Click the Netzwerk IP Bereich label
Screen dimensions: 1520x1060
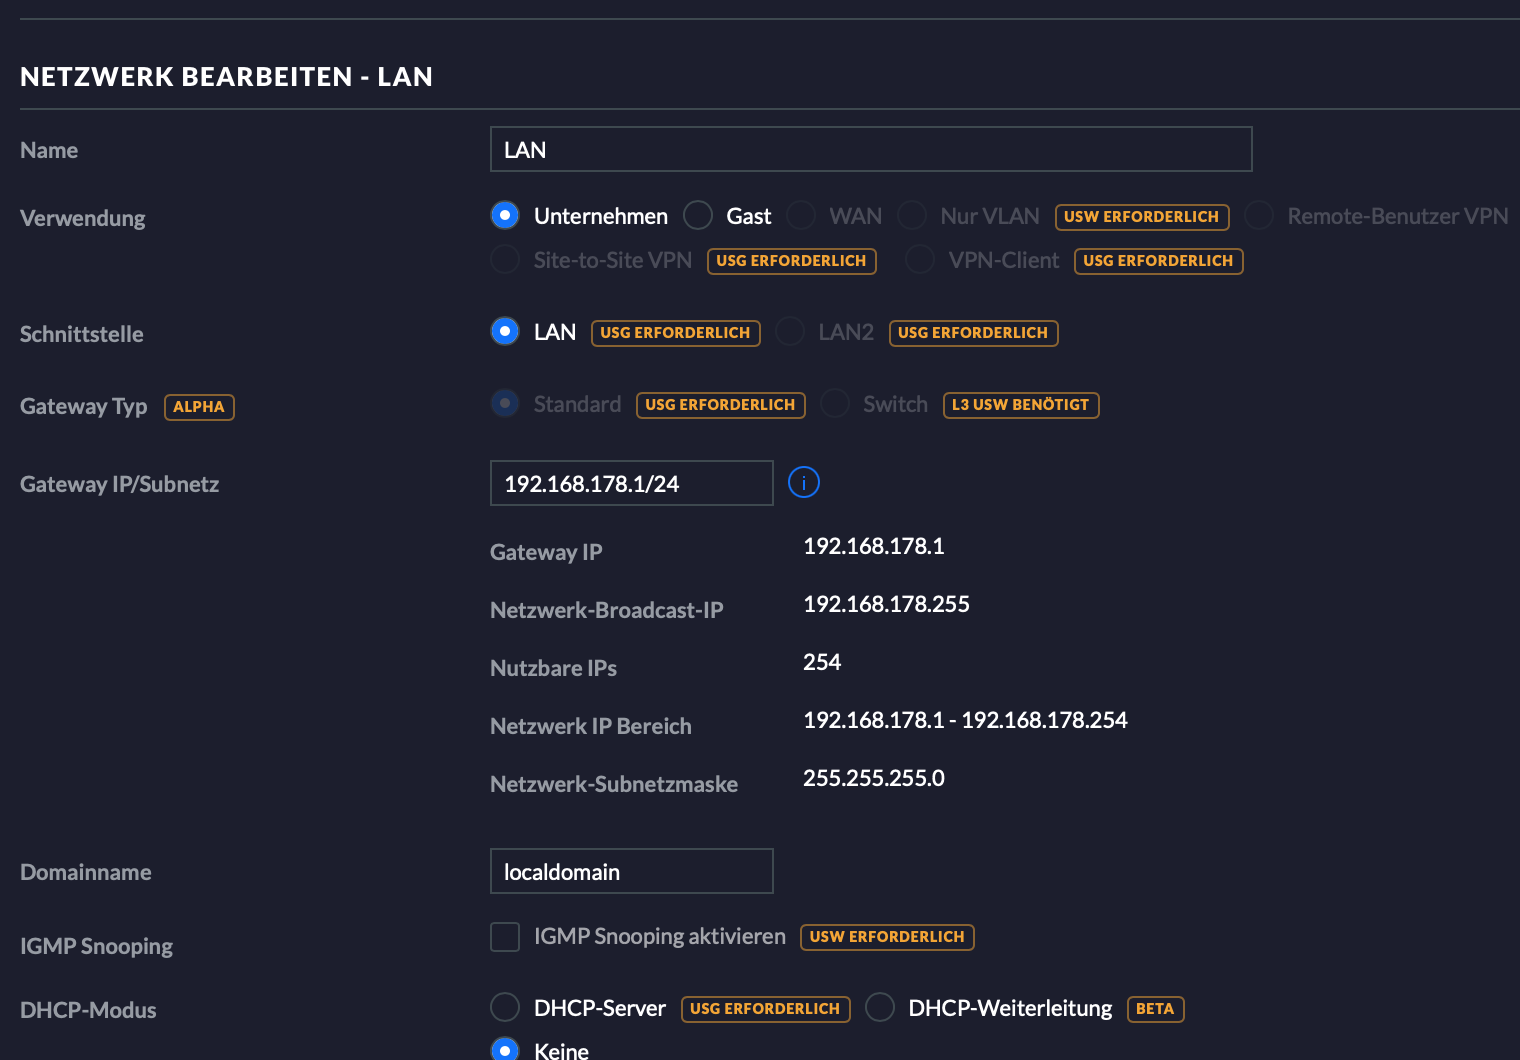[591, 726]
